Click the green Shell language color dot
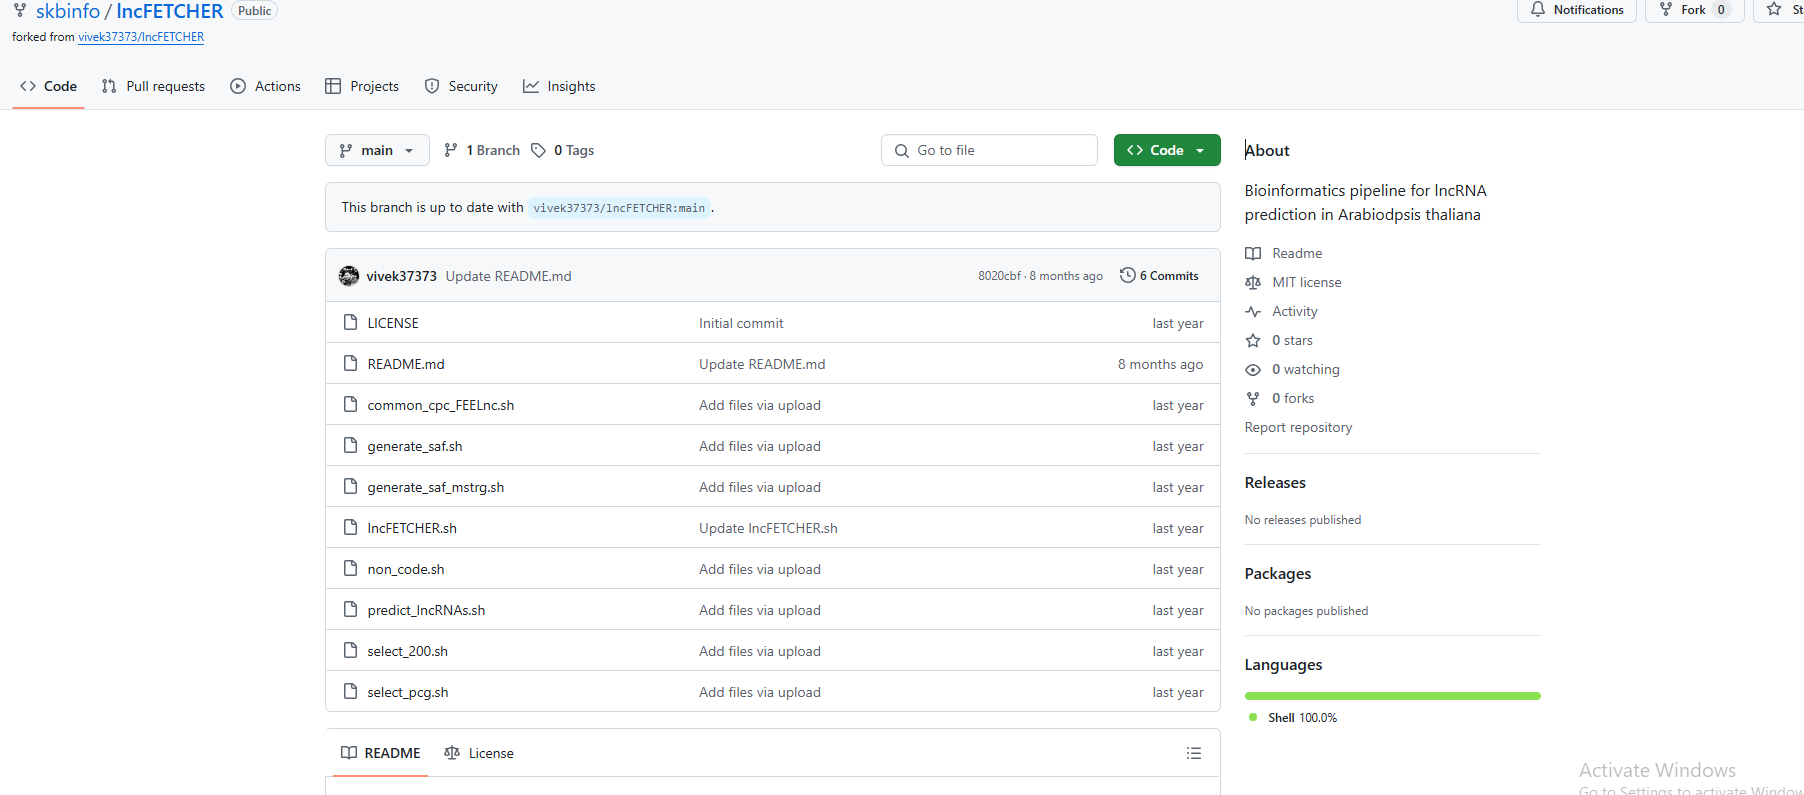The image size is (1804, 795). 1253,717
